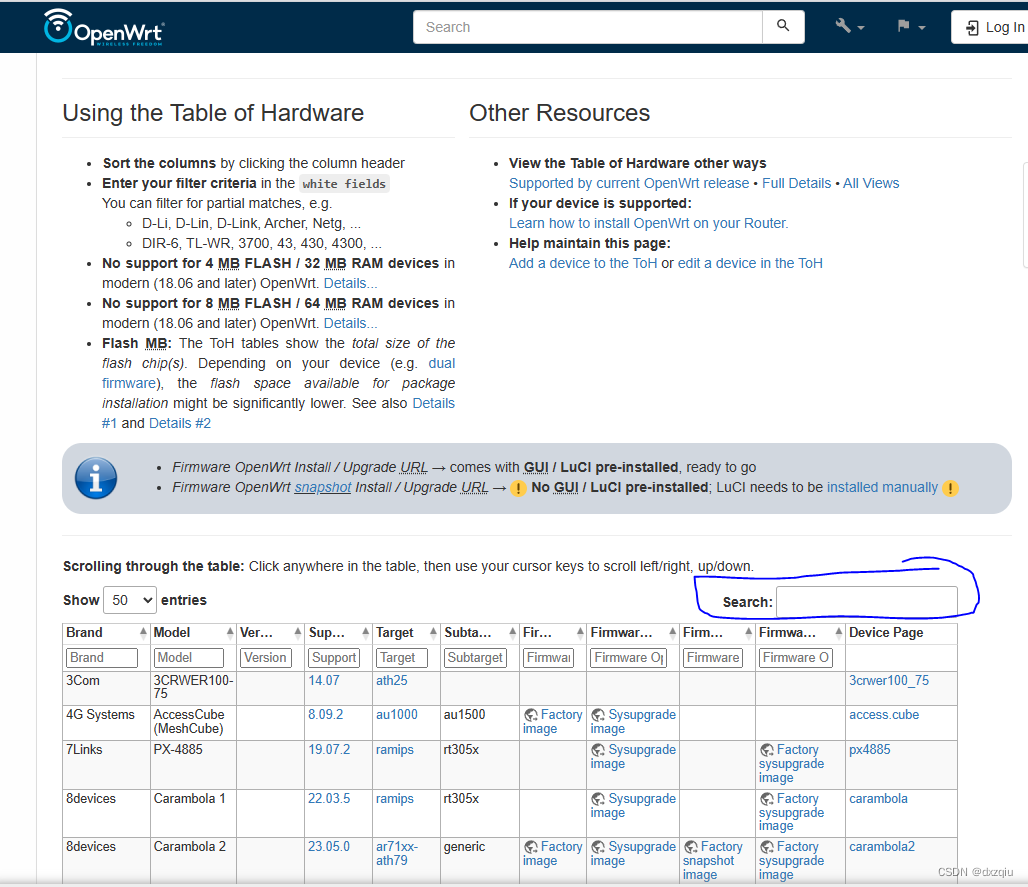
Task: Open ath25 target link
Action: (391, 680)
